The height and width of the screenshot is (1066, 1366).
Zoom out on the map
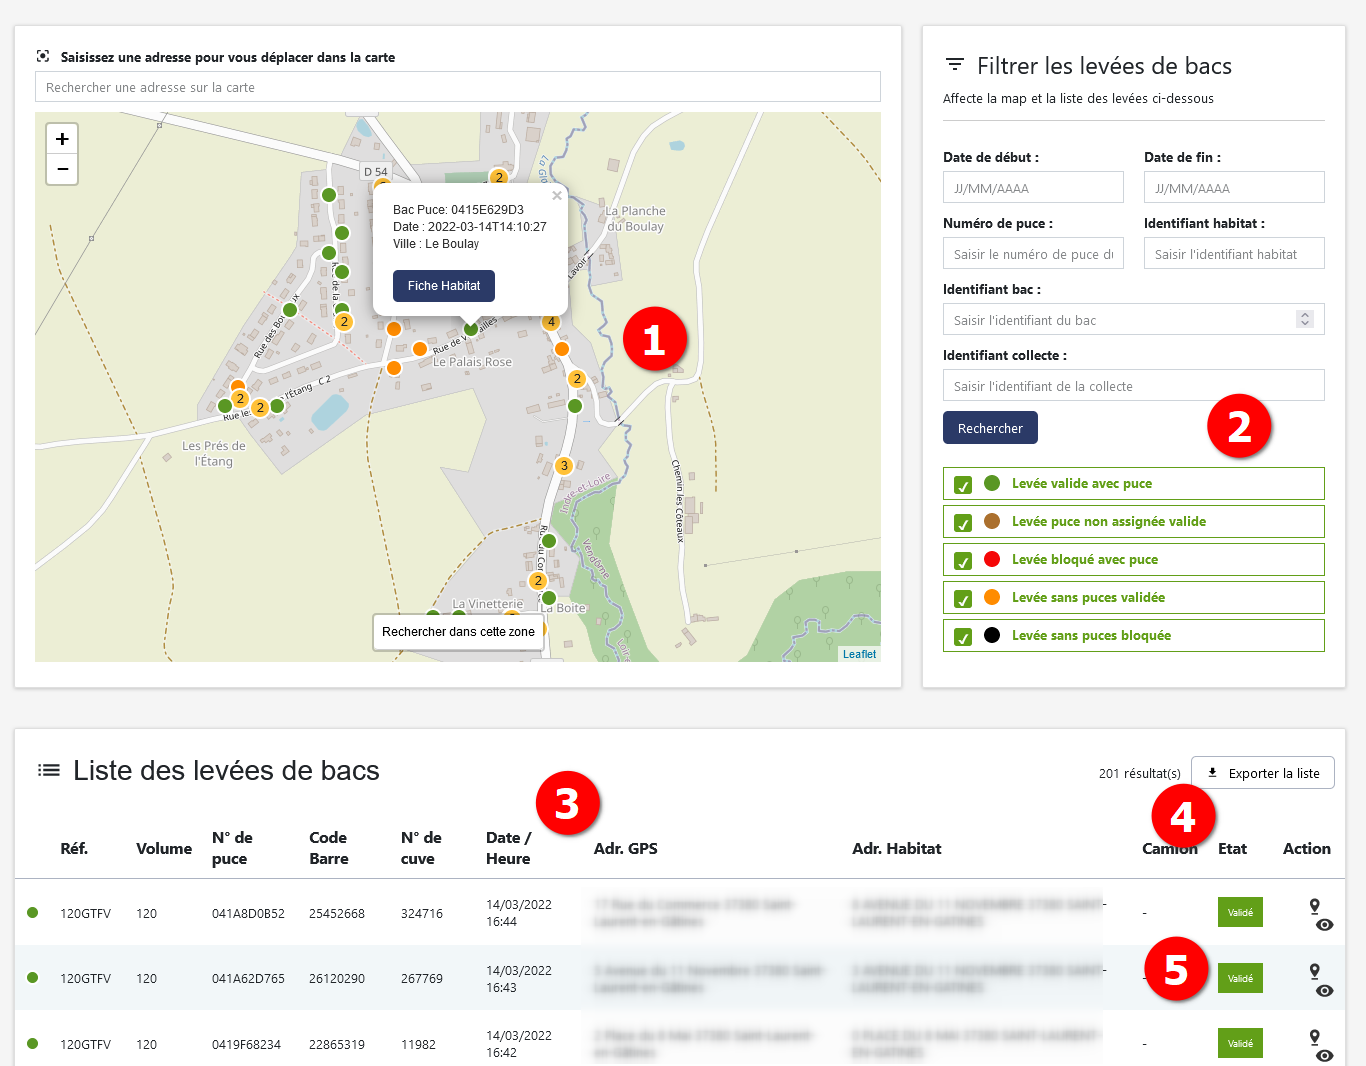[62, 169]
